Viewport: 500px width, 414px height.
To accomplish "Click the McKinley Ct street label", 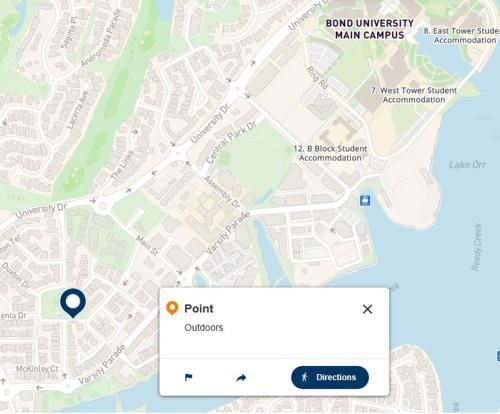I will point(37,369).
